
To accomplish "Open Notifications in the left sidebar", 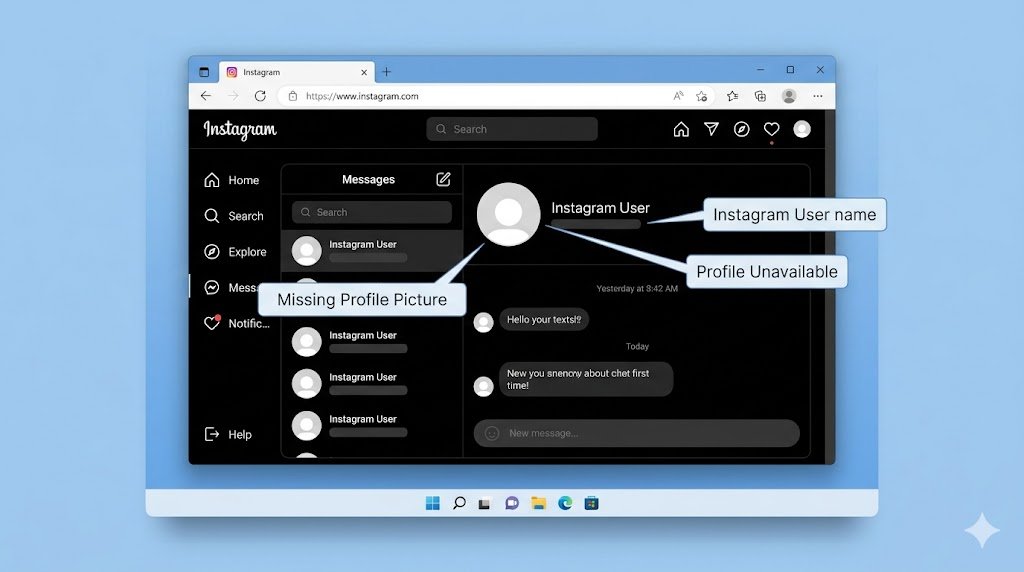I will [236, 323].
